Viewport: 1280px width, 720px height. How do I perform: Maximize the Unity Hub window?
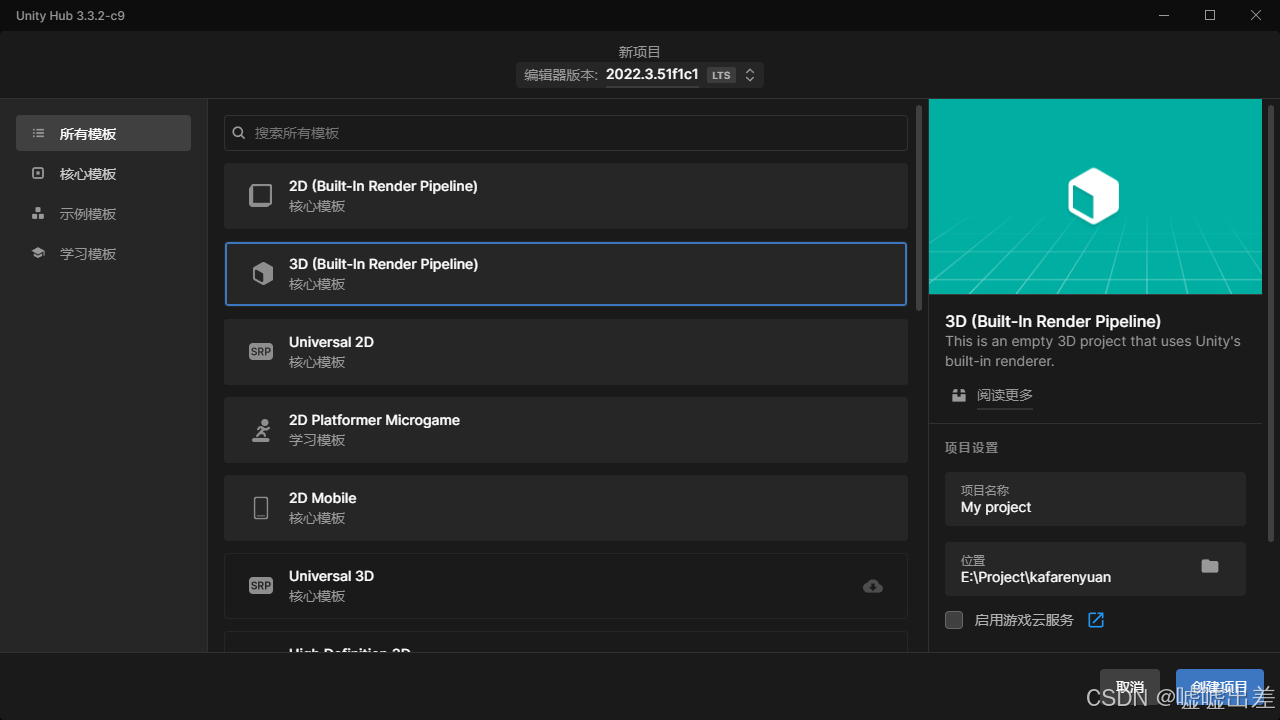click(1210, 15)
